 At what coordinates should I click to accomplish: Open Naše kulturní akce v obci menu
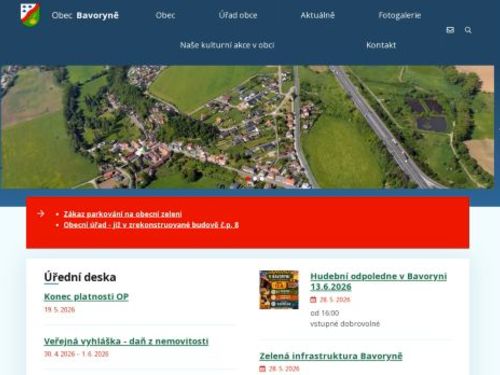[227, 45]
